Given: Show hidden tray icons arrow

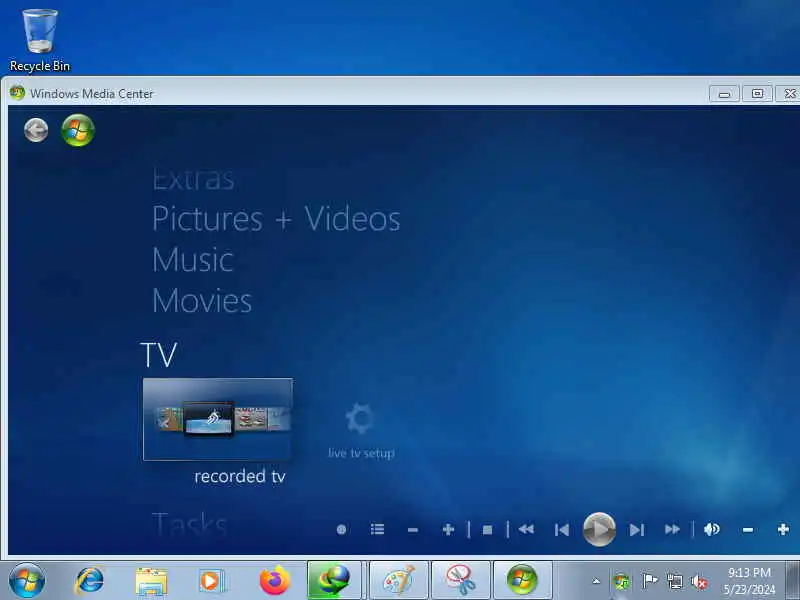Looking at the screenshot, I should pyautogui.click(x=596, y=581).
